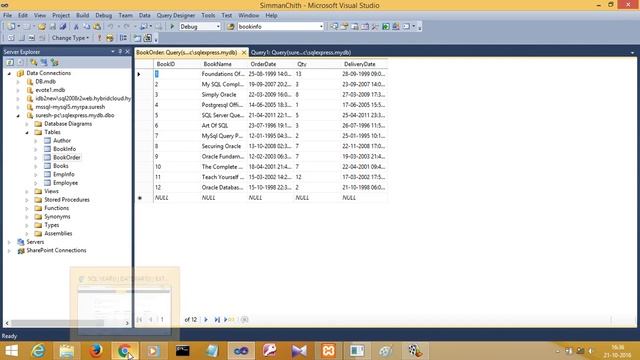
Task: Open the Properties Window toolbar icon
Action: tap(344, 27)
